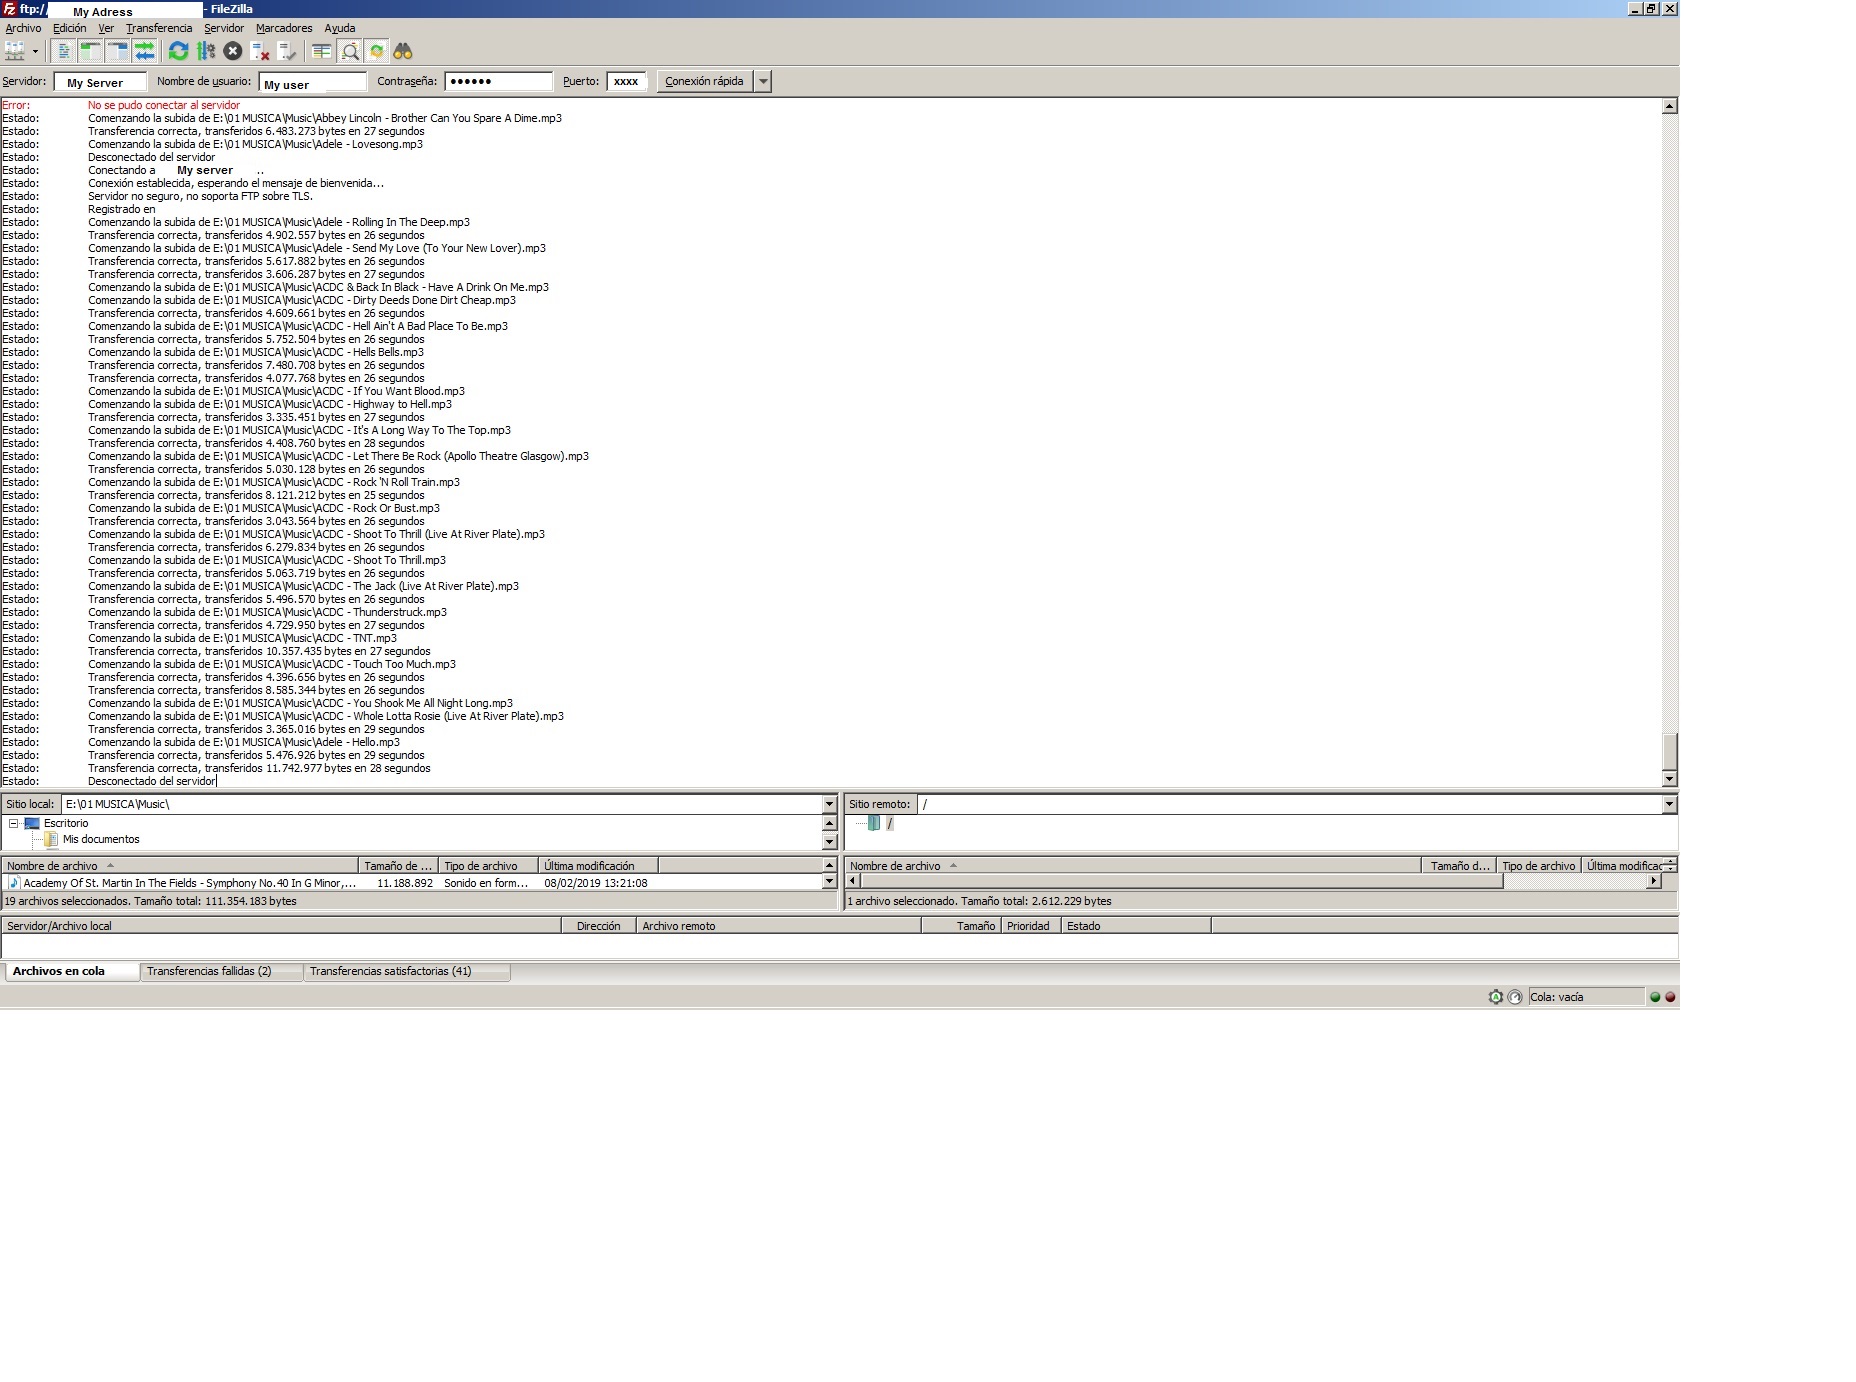The height and width of the screenshot is (1382, 1856).
Task: Click the Cola: vacía status field
Action: pyautogui.click(x=1586, y=997)
